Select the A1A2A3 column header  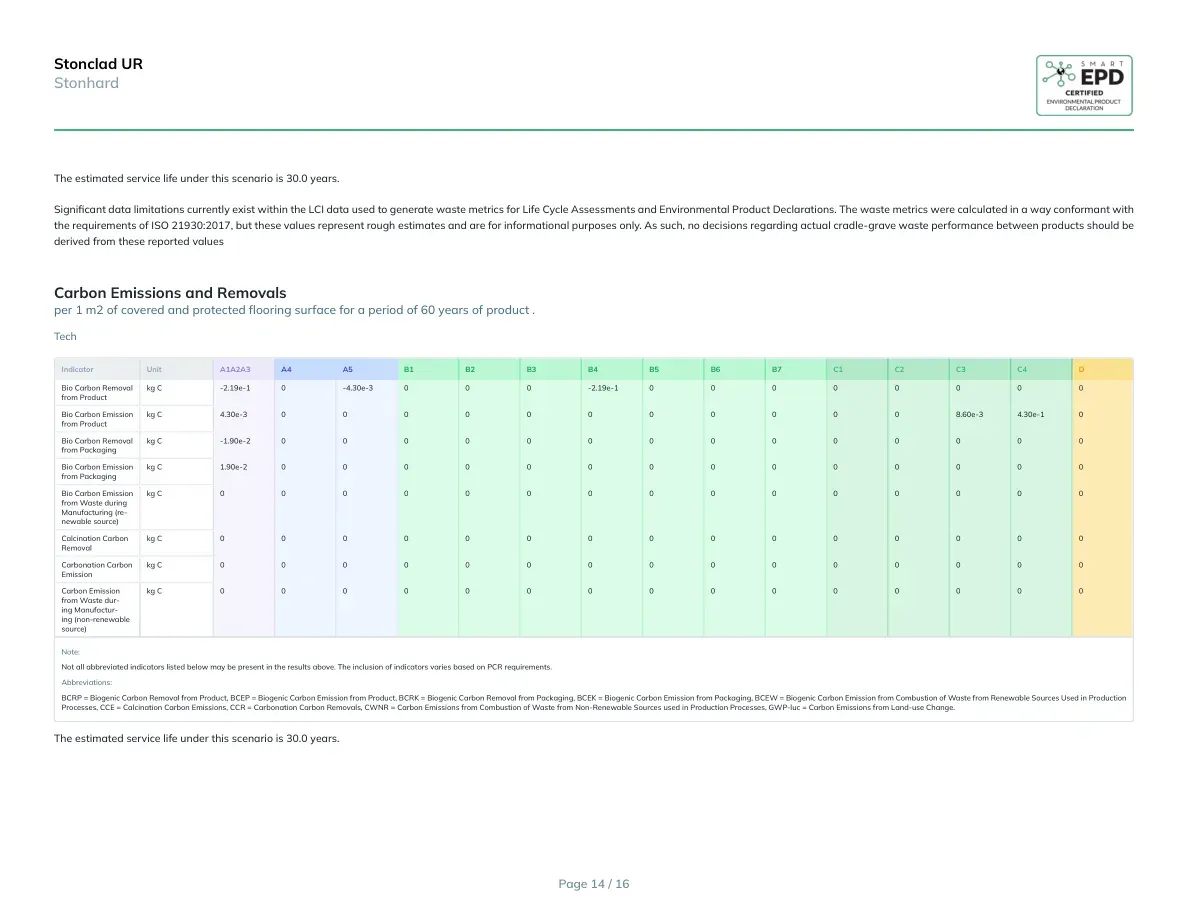235,370
